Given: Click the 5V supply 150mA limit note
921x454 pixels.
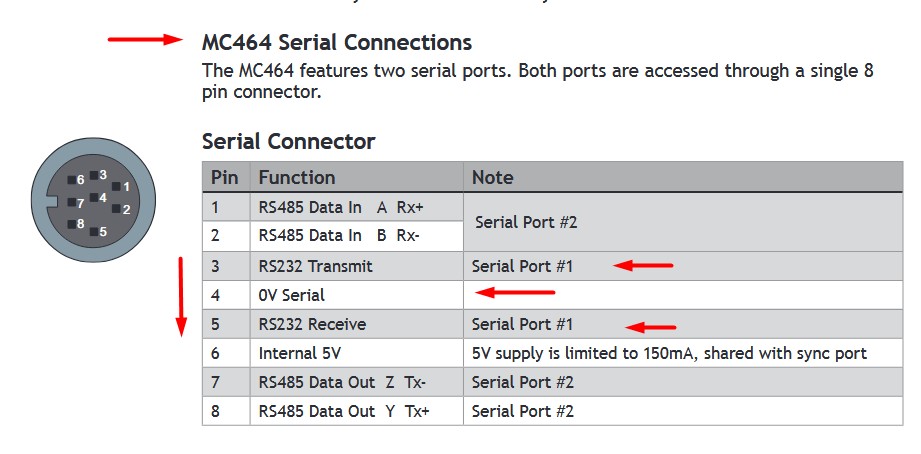Looking at the screenshot, I should 669,353.
